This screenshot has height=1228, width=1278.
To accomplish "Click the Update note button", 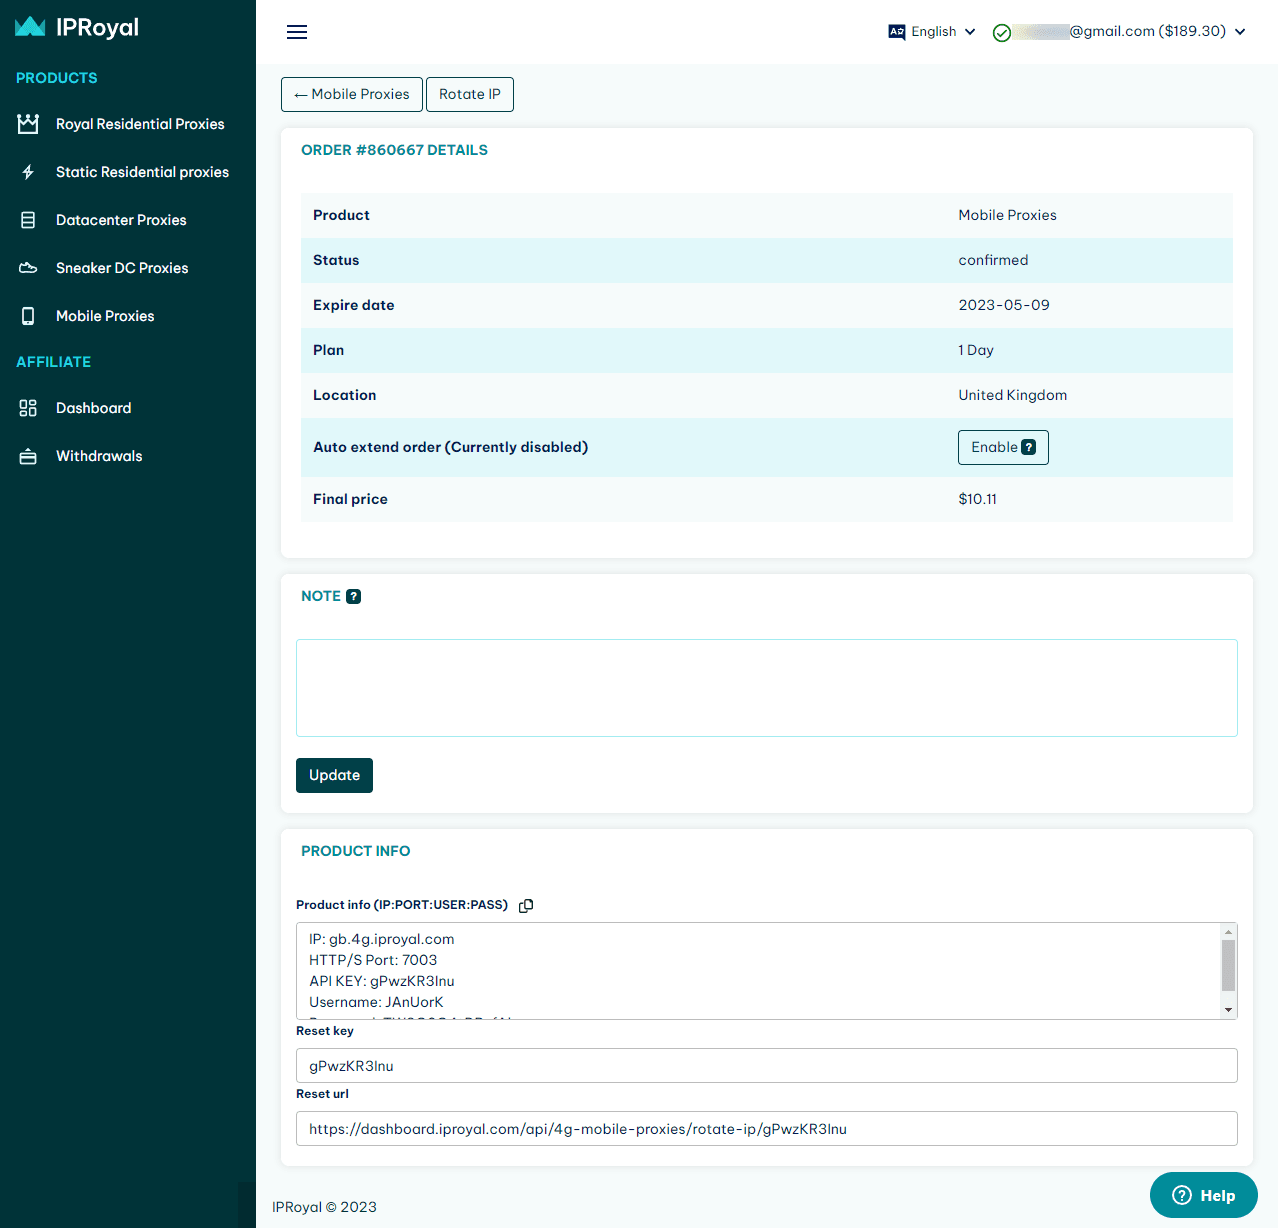I will (x=334, y=775).
